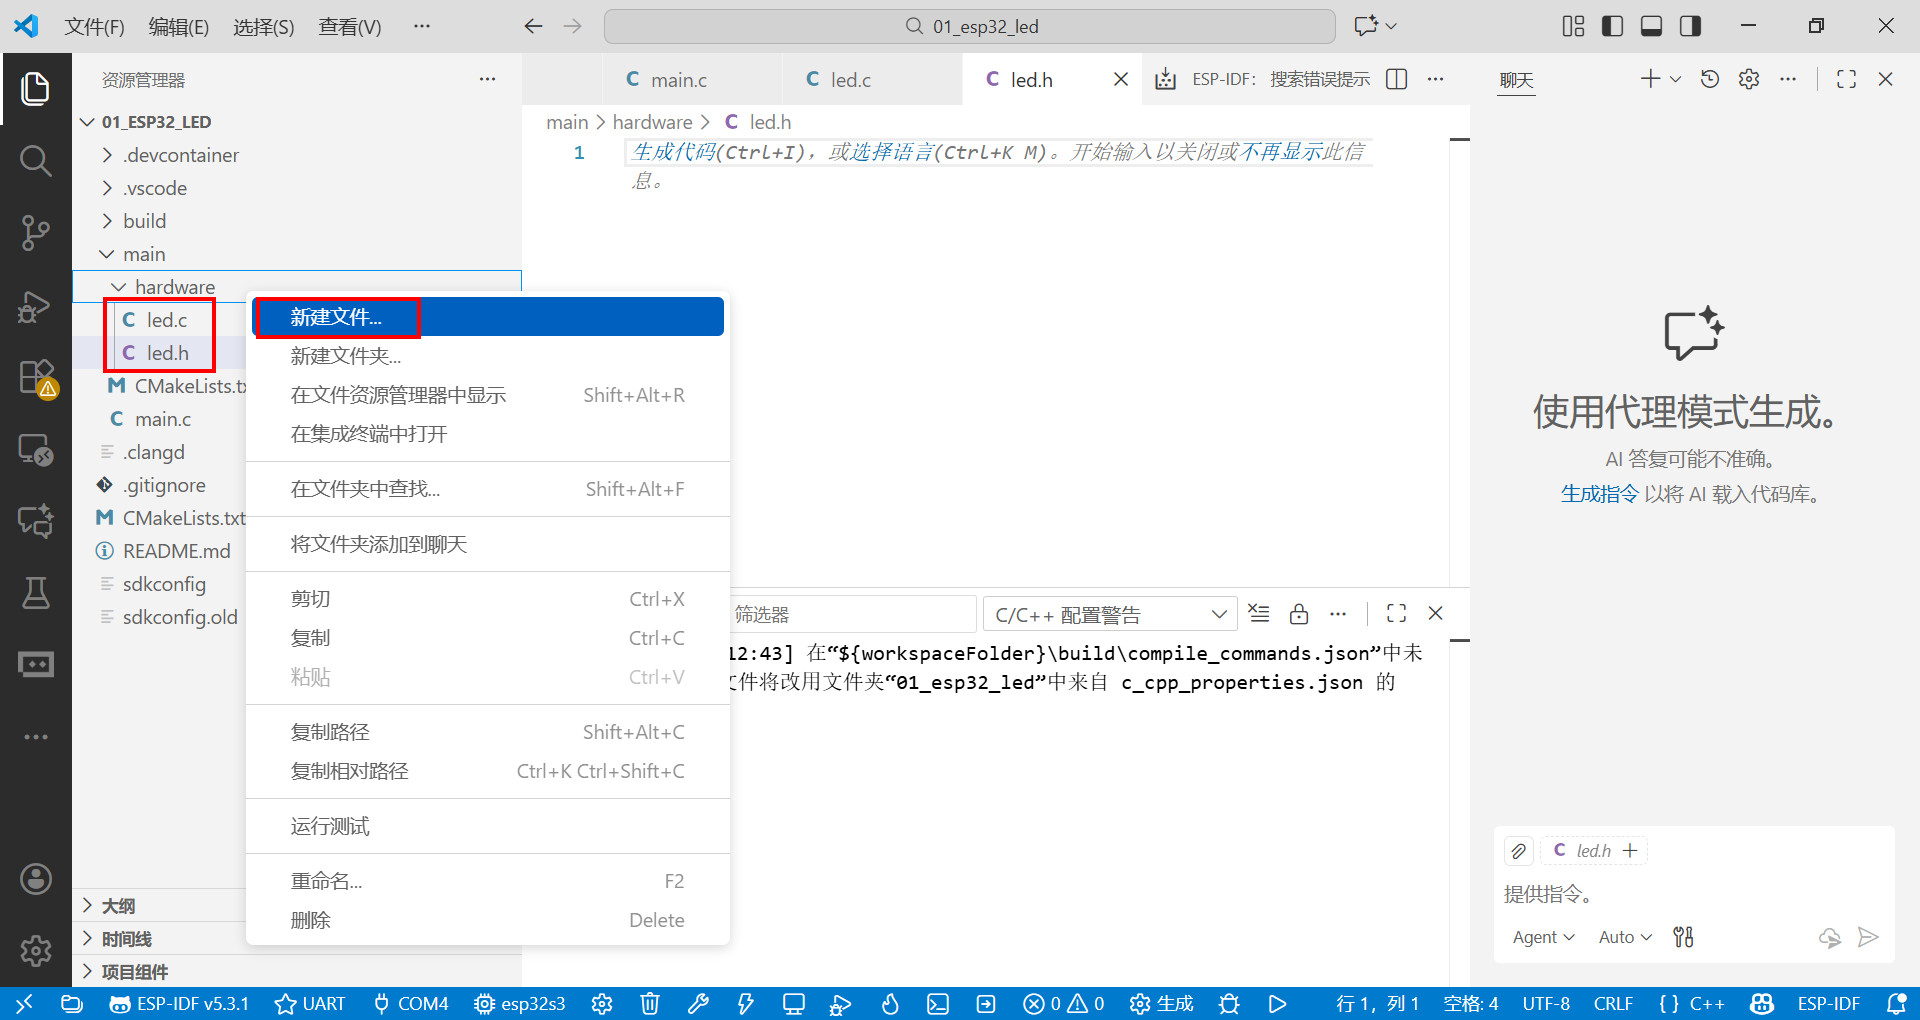Image resolution: width=1920 pixels, height=1020 pixels.
Task: Open the Testing flask view
Action: pos(36,593)
